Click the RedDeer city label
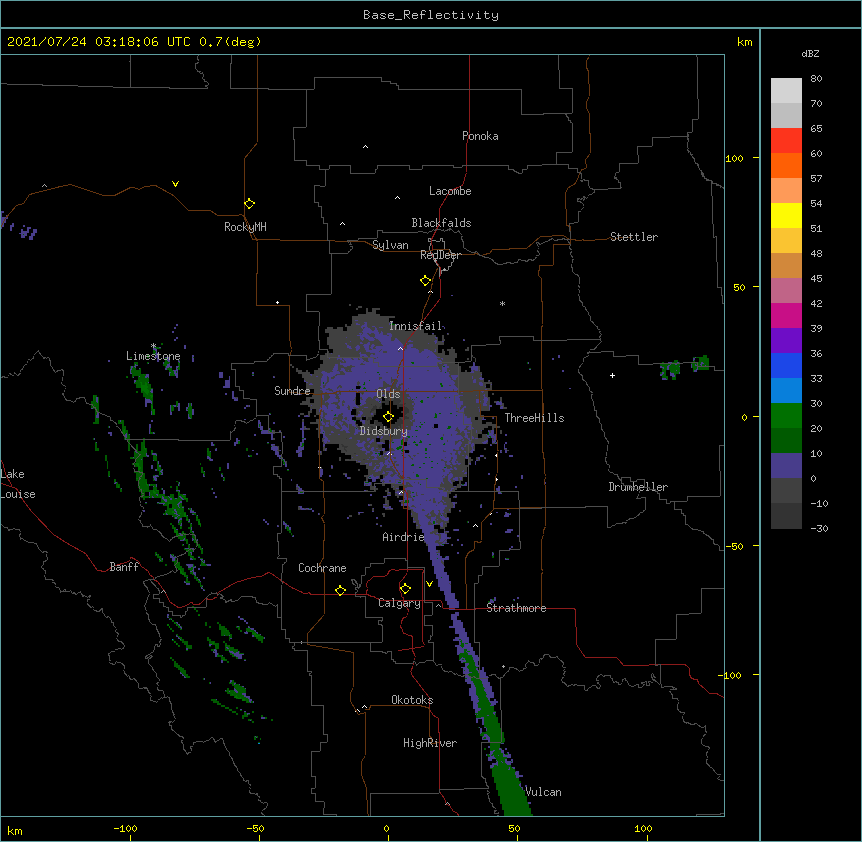Viewport: 862px width, 842px height. (x=440, y=255)
